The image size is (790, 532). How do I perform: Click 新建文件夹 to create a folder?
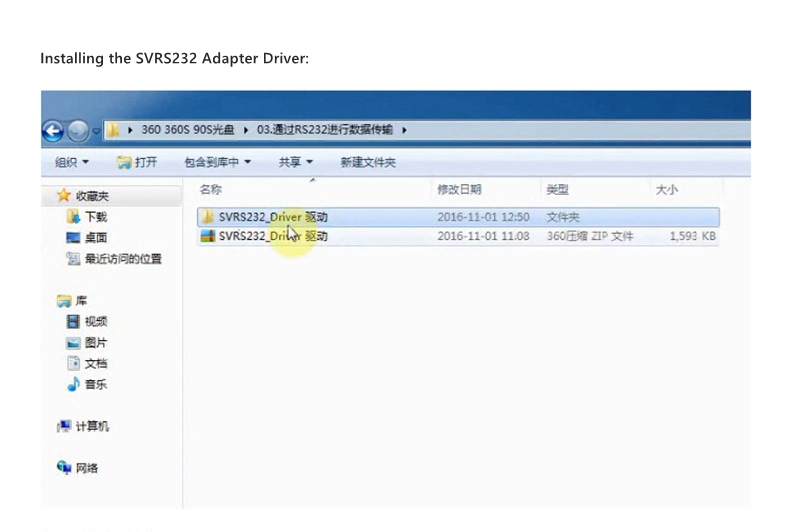(x=368, y=162)
